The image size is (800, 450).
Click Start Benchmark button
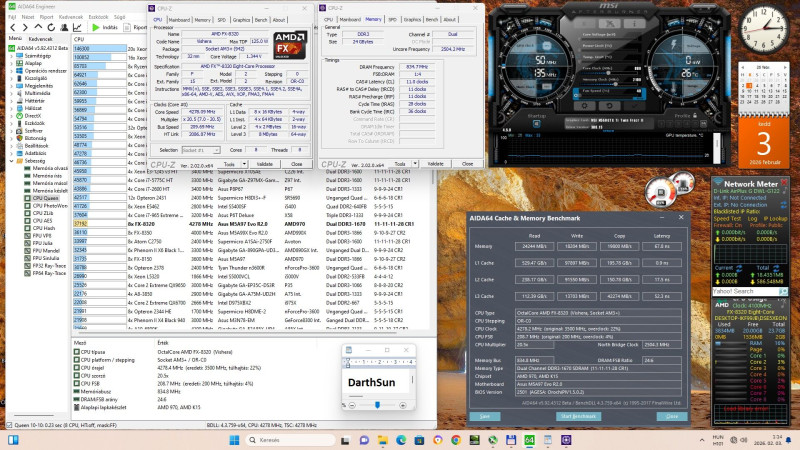578,416
